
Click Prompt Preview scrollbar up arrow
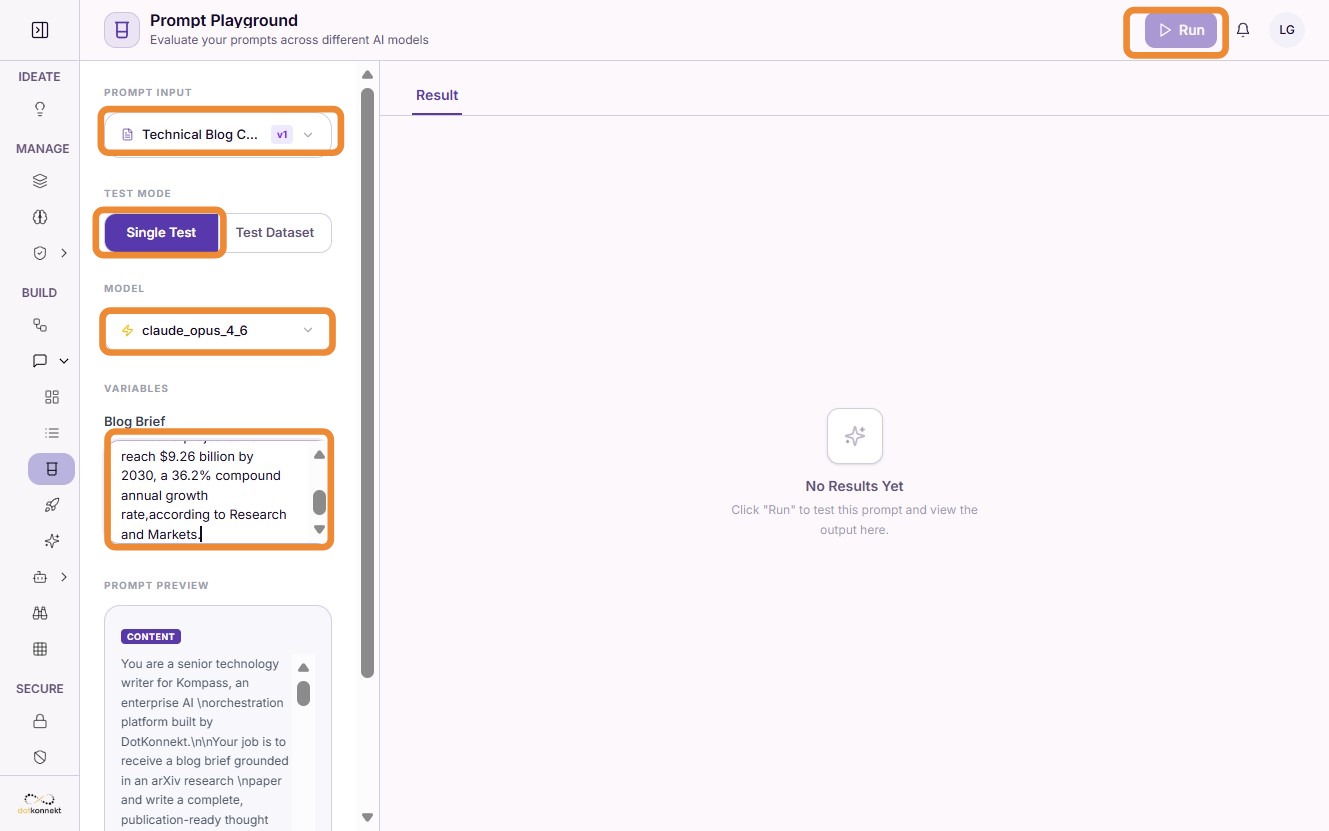point(304,668)
